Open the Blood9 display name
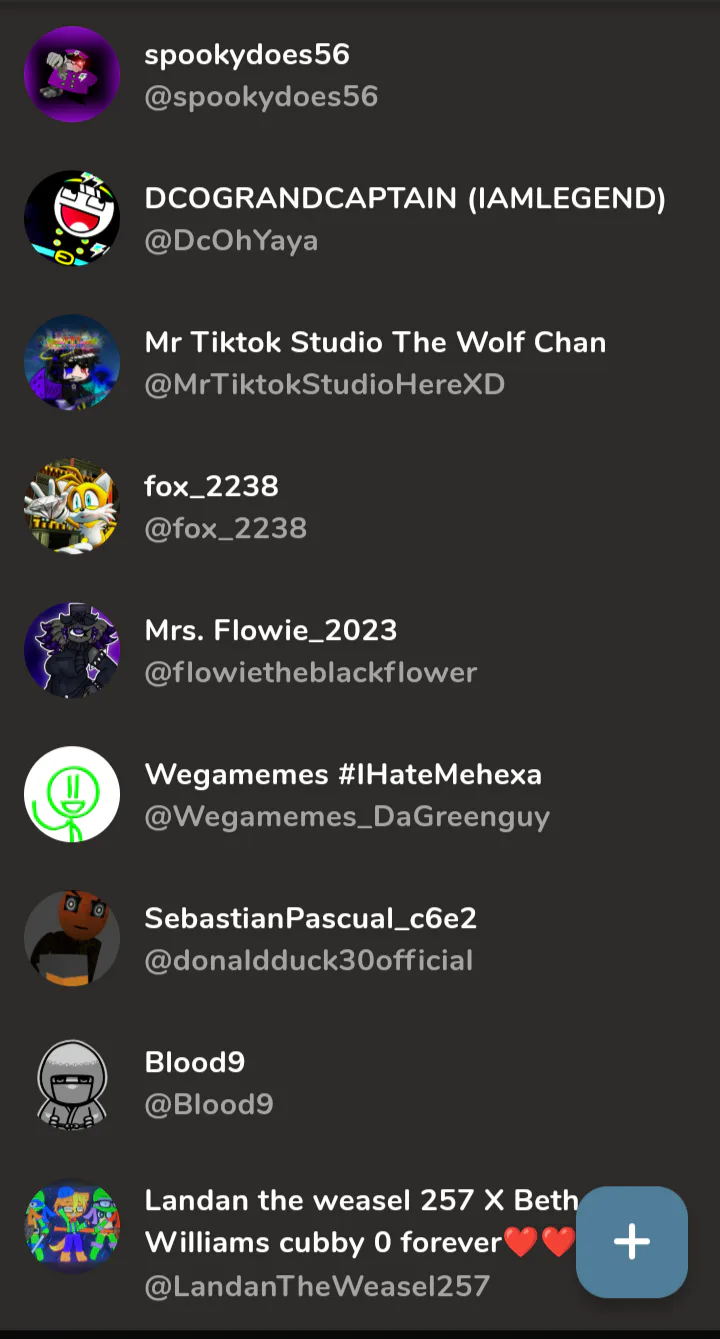The height and width of the screenshot is (1339, 720). 195,1063
